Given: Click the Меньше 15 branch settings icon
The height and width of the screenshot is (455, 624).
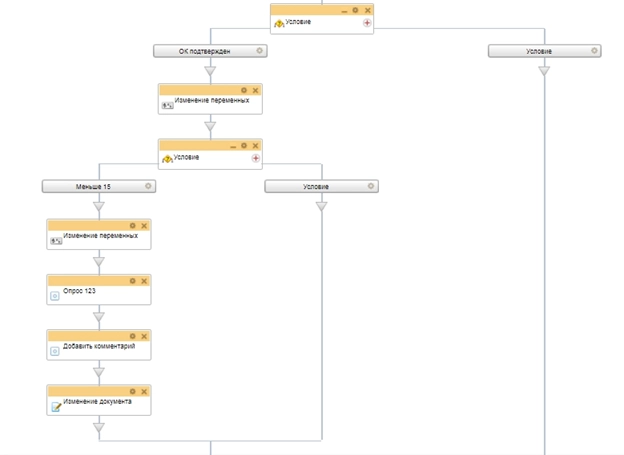Looking at the screenshot, I should point(149,186).
